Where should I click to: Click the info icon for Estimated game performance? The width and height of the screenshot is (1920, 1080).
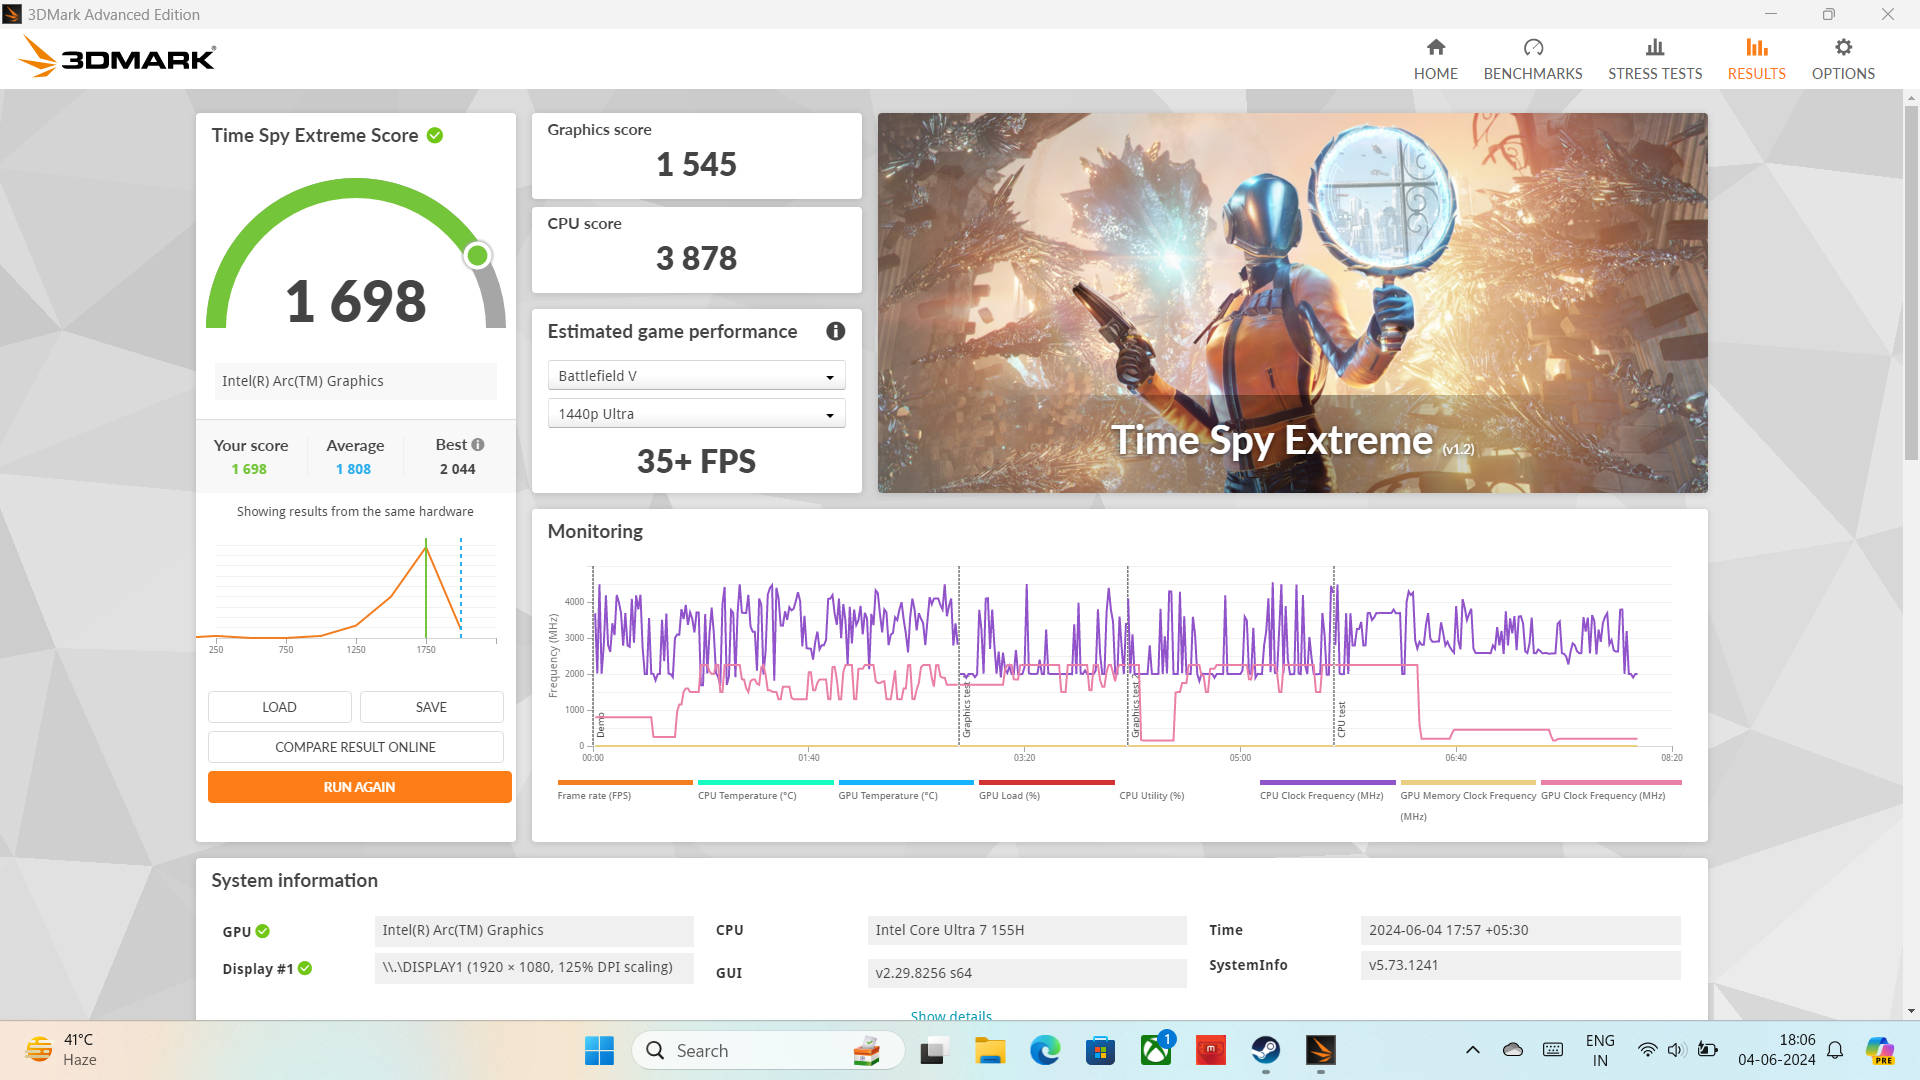point(836,332)
